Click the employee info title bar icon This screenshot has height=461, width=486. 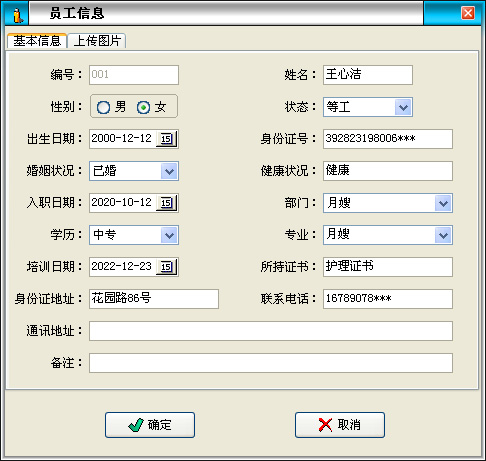[x=17, y=14]
